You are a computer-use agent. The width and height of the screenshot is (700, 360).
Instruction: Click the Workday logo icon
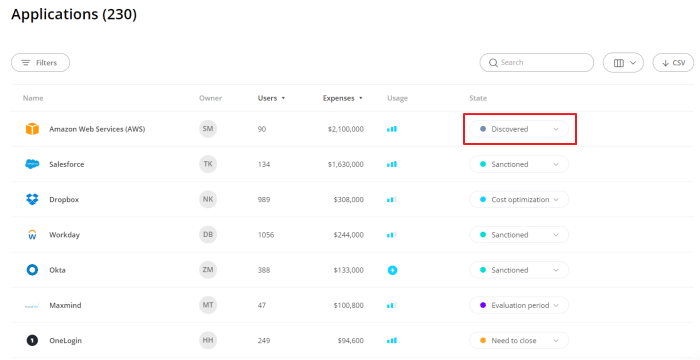[32, 234]
